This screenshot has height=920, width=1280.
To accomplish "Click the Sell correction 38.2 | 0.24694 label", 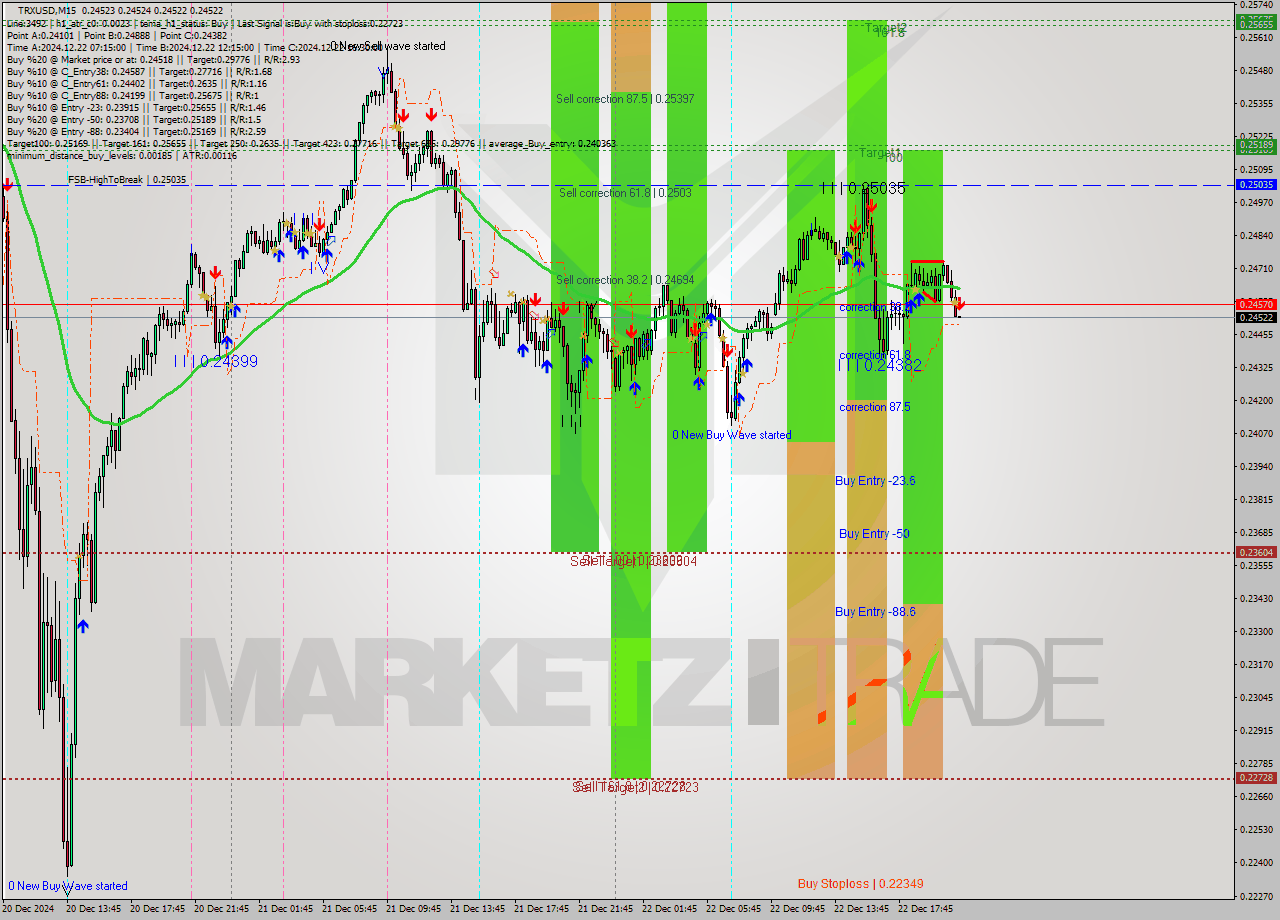I will [625, 280].
